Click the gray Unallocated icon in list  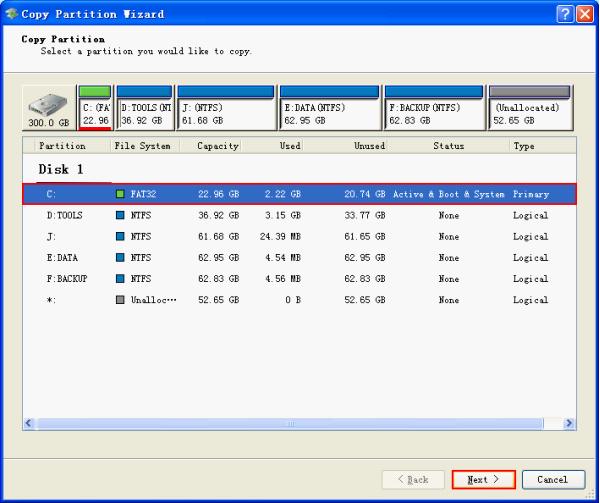[120, 300]
